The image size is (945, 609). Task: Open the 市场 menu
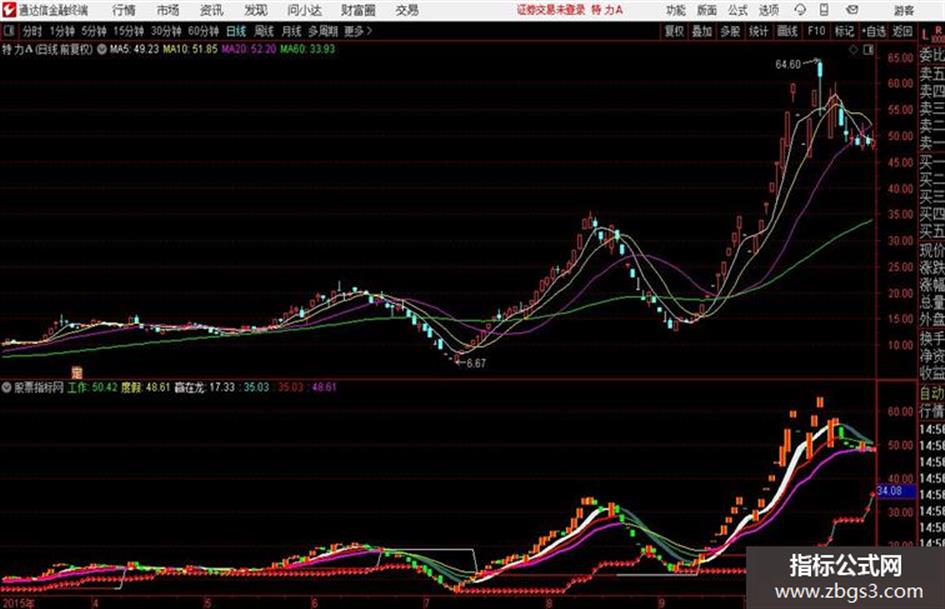pyautogui.click(x=168, y=10)
